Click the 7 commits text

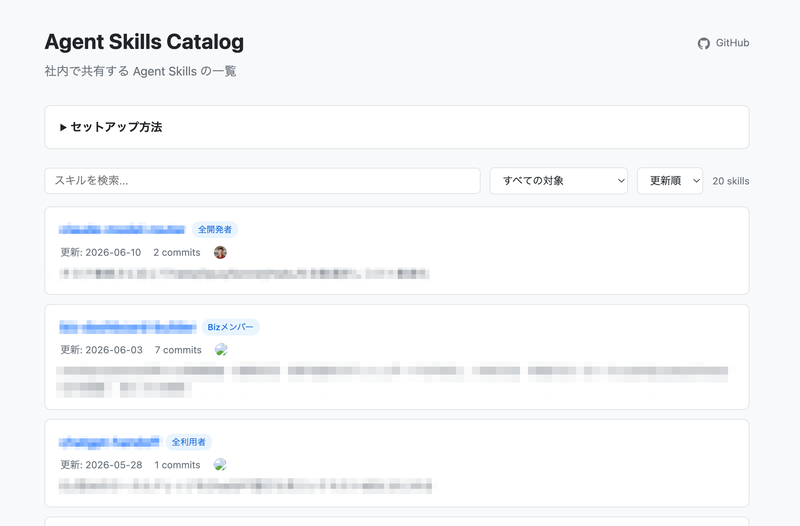pos(178,350)
